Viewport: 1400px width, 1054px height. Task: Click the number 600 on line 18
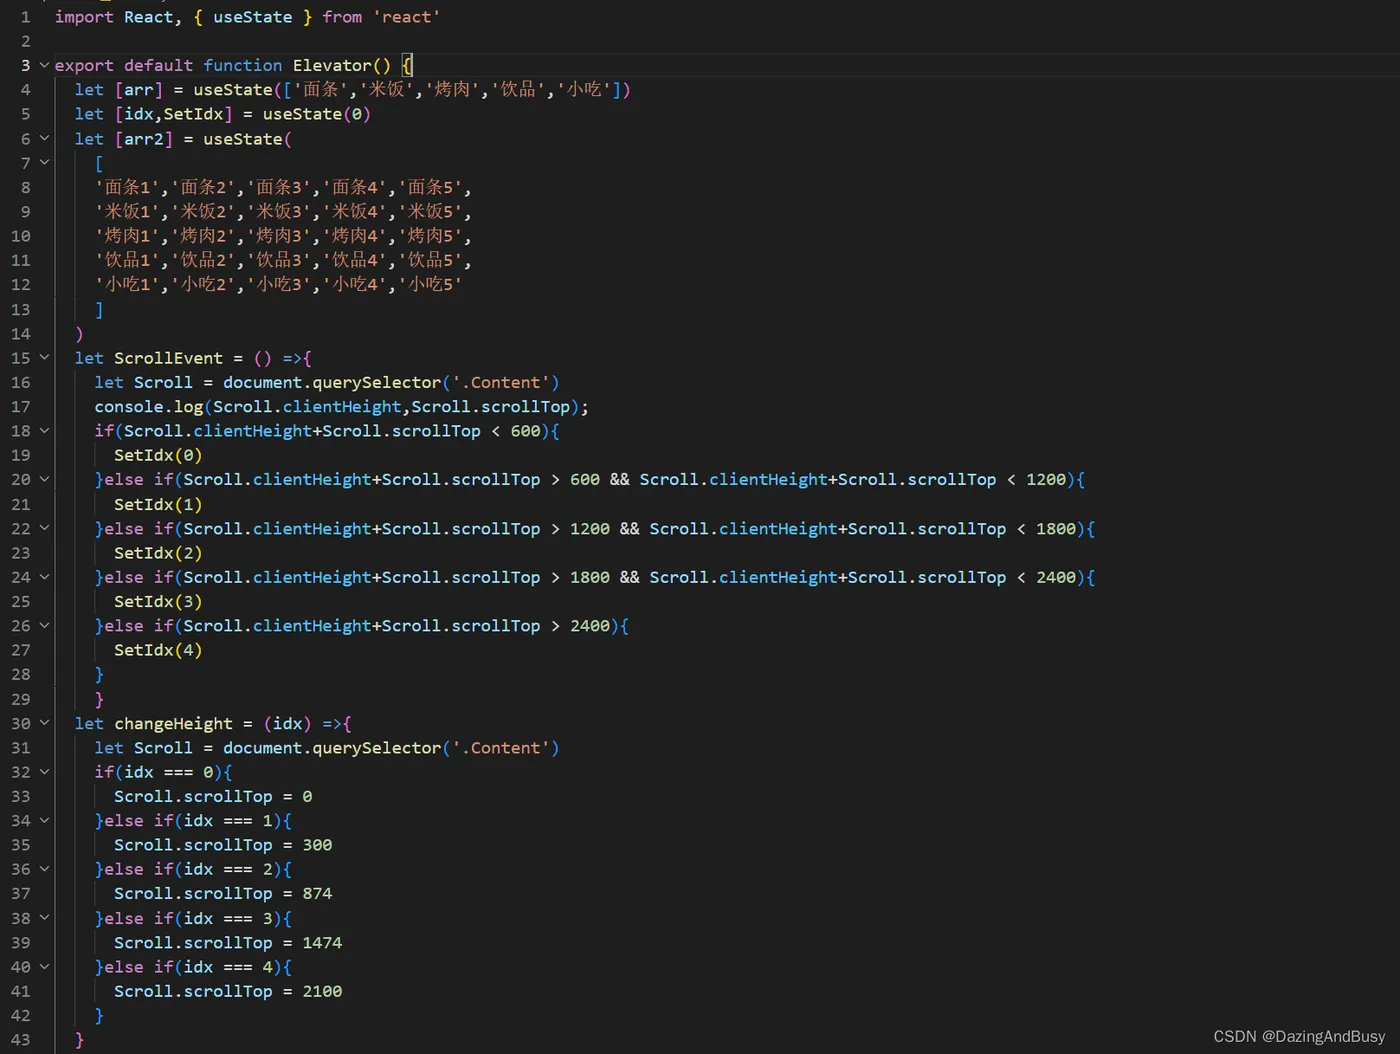coord(525,431)
